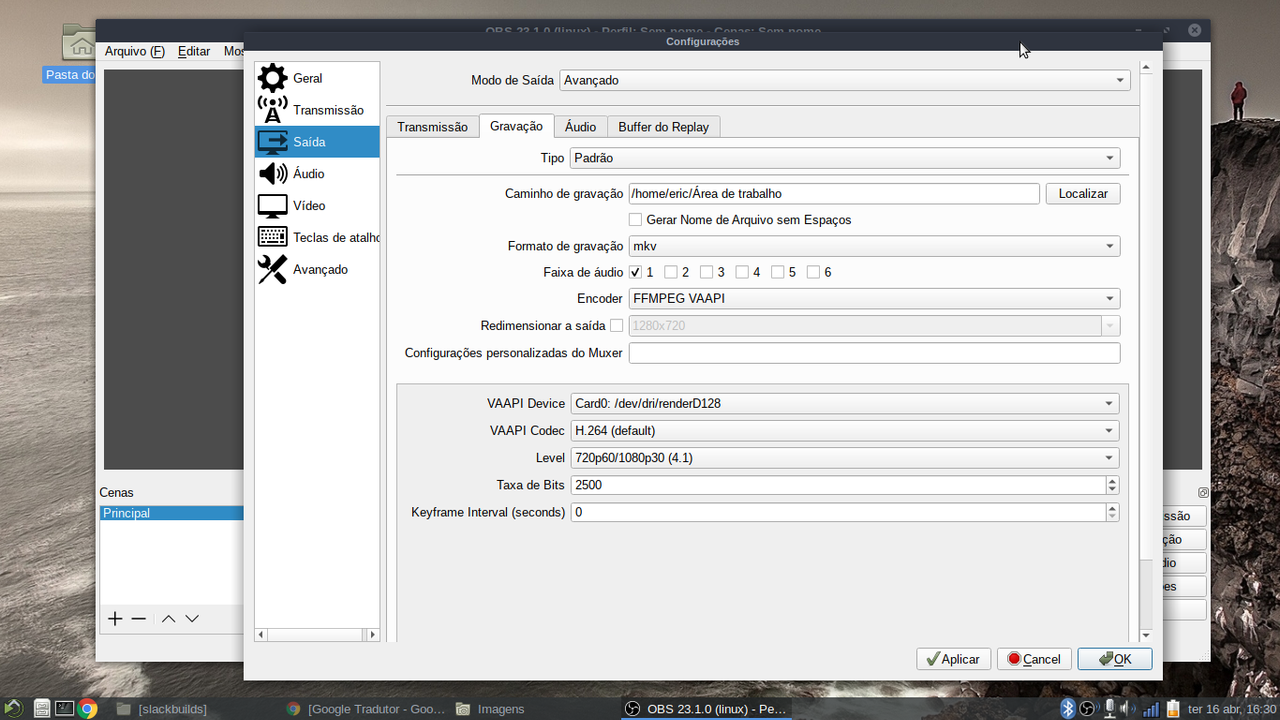Check audio track 2
This screenshot has width=1280, height=720.
coord(671,272)
